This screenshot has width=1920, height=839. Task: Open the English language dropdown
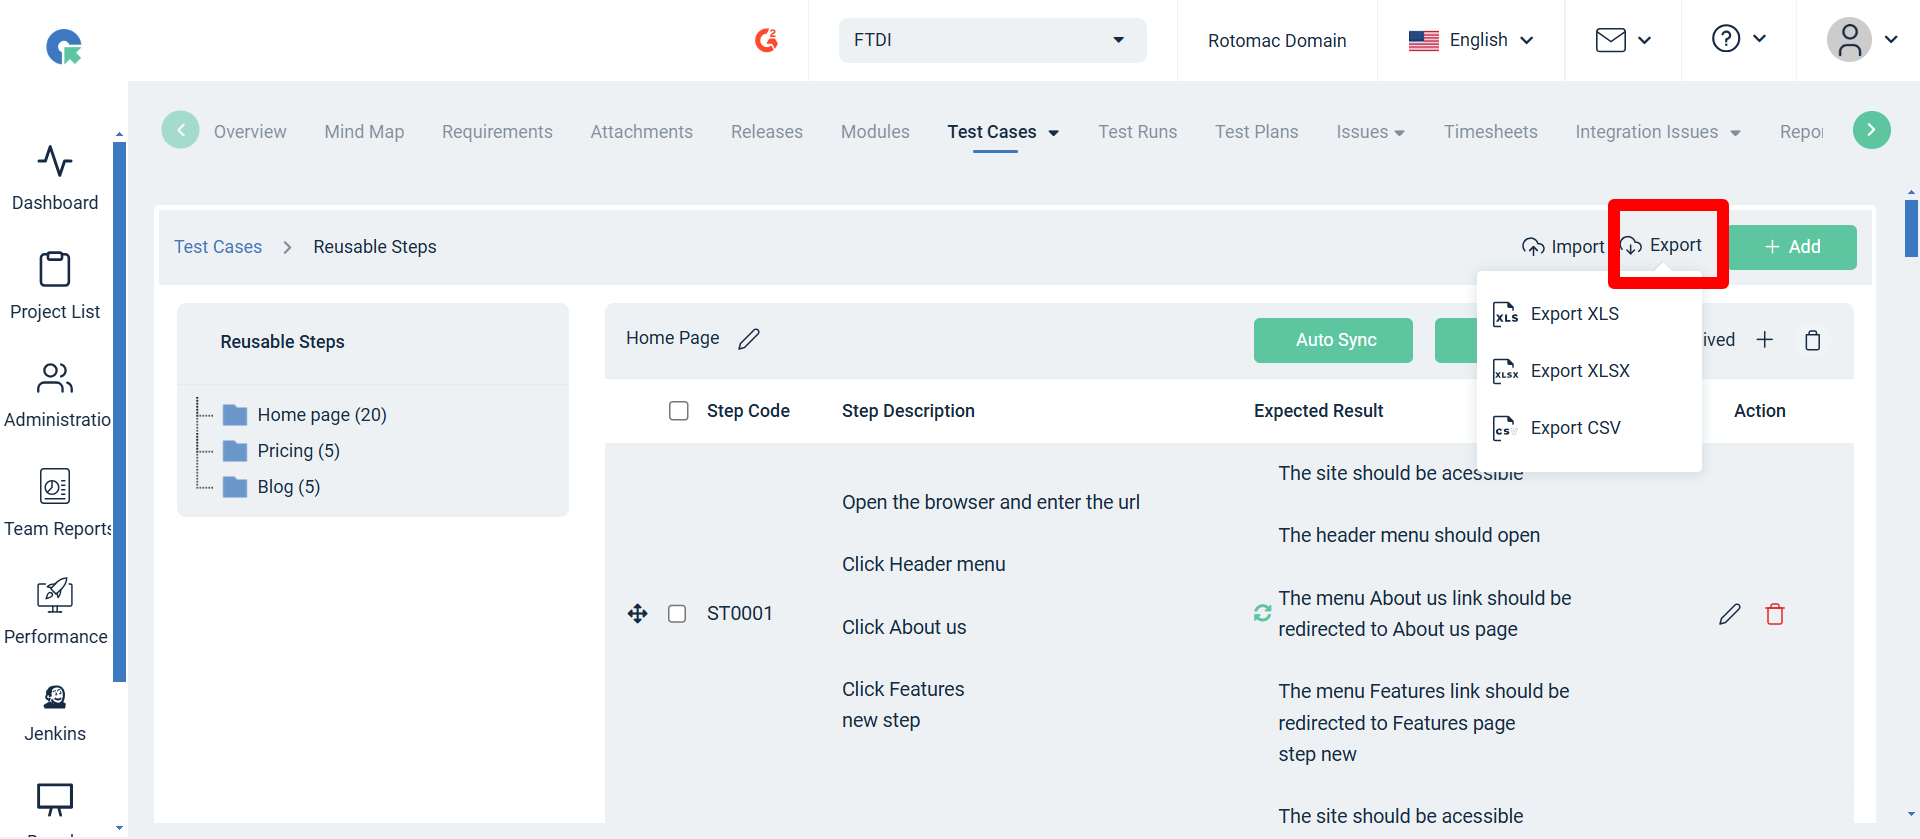point(1471,40)
